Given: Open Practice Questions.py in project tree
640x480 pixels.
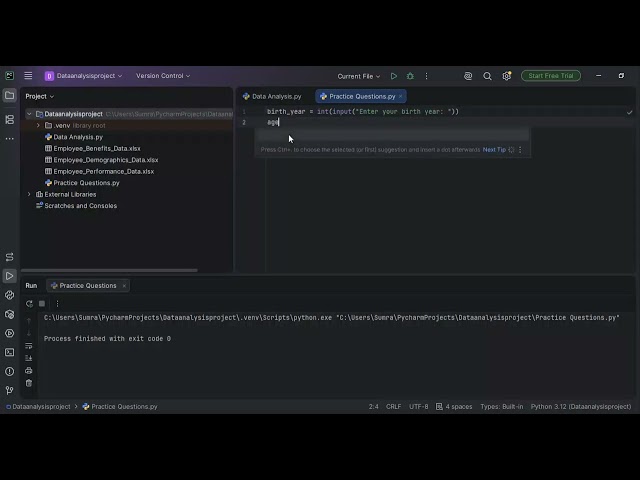Looking at the screenshot, I should 82,183.
